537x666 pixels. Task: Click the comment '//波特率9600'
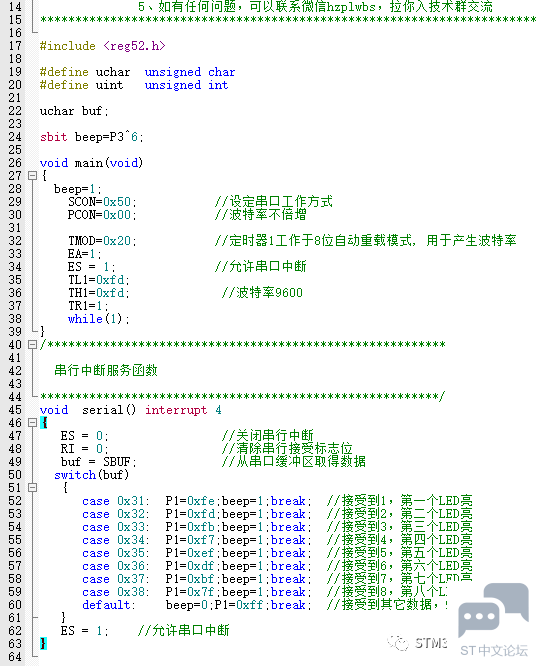coord(262,293)
